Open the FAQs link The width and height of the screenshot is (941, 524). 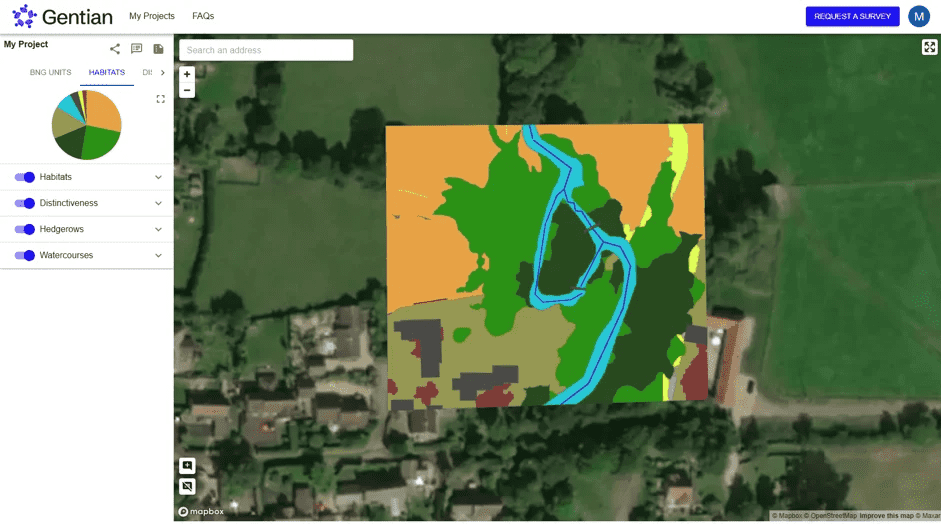click(203, 16)
